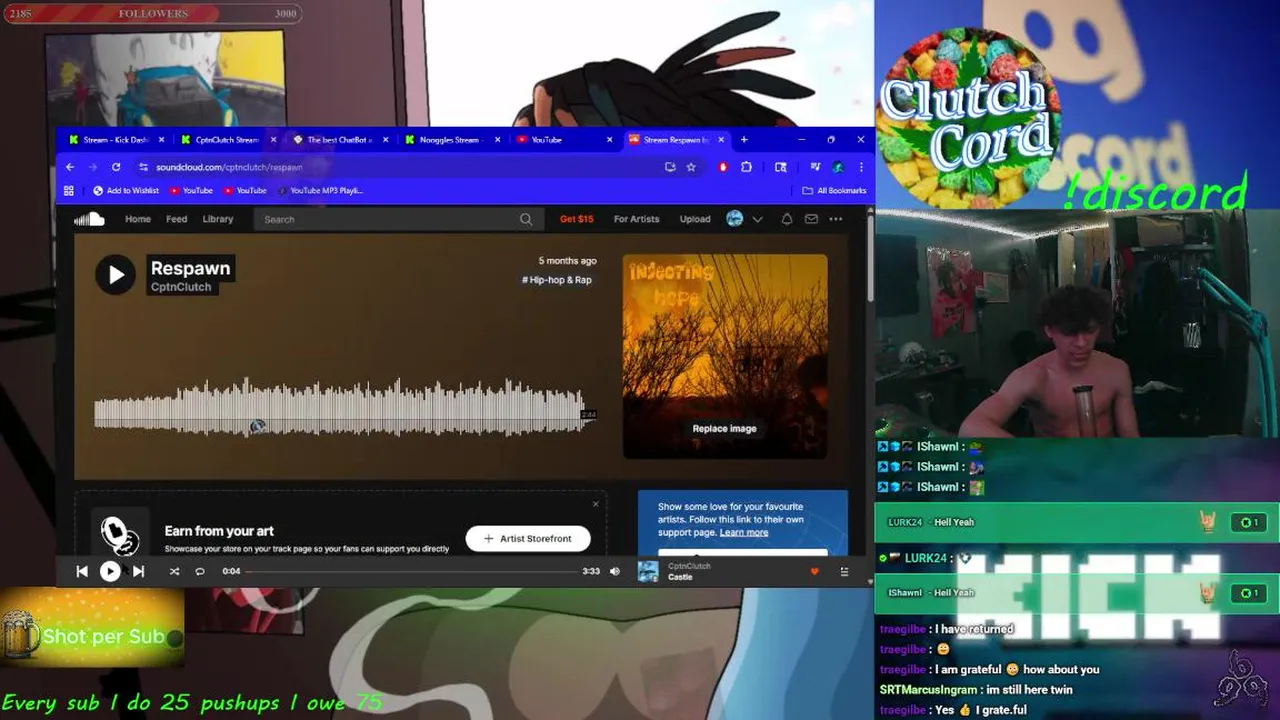
Task: Click the red recording extension icon
Action: pyautogui.click(x=723, y=167)
